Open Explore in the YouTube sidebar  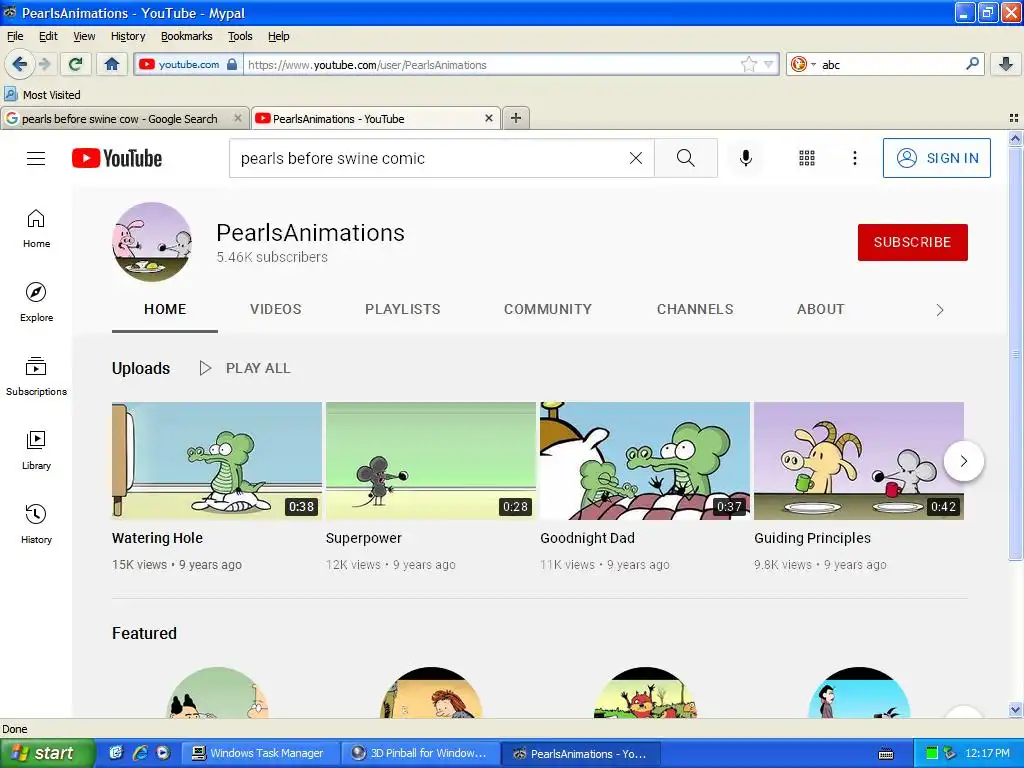tap(36, 302)
